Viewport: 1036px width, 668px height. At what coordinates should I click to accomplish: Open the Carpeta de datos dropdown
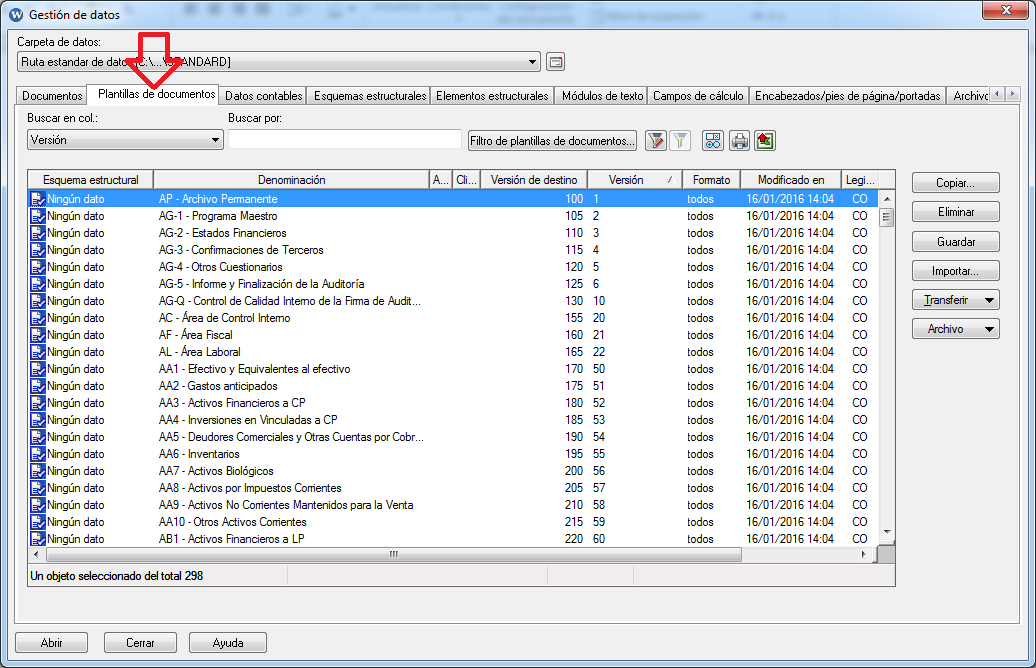click(532, 62)
